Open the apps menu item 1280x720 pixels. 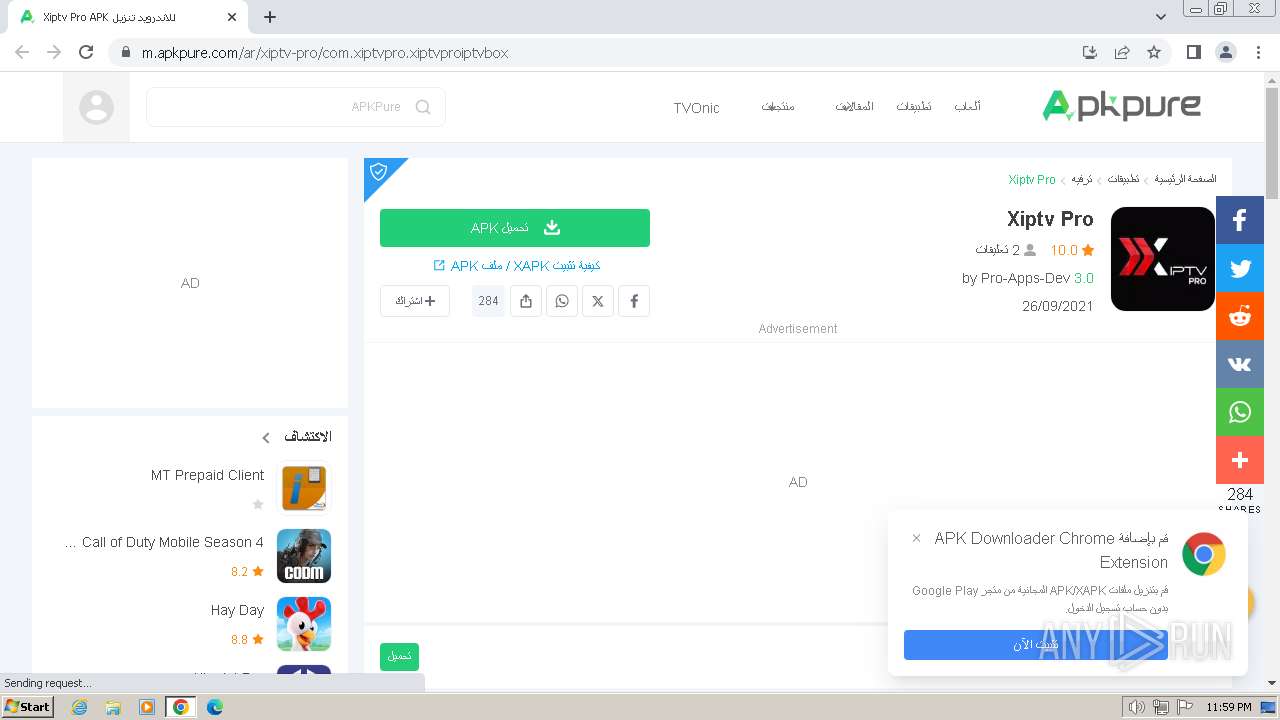click(x=914, y=107)
